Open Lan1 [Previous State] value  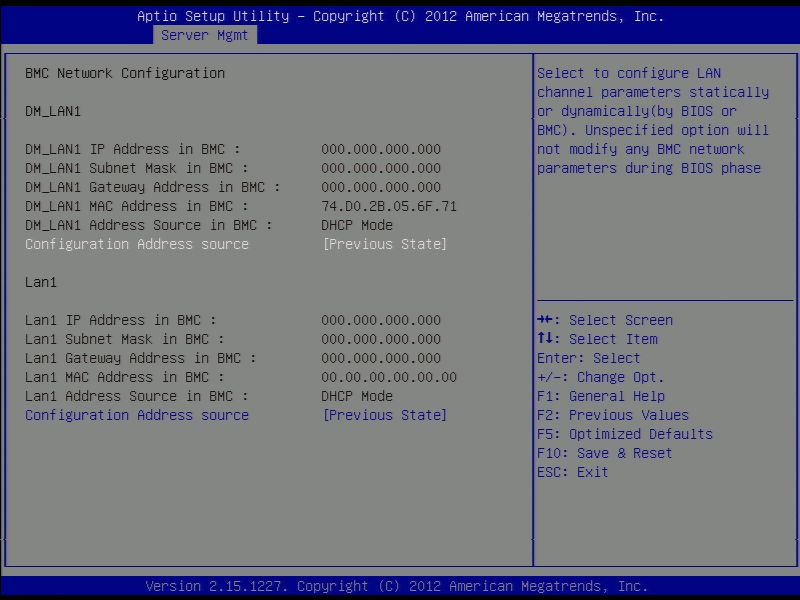tap(385, 415)
